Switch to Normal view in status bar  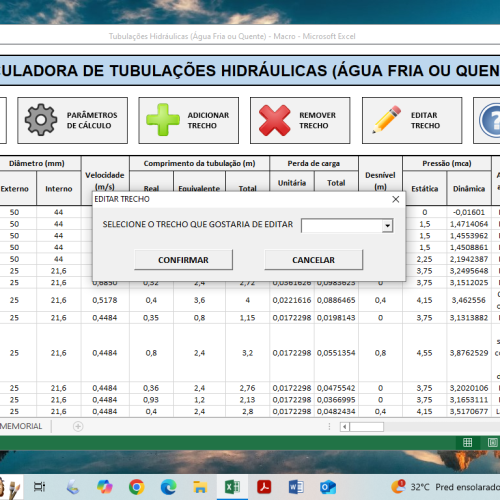(x=467, y=442)
